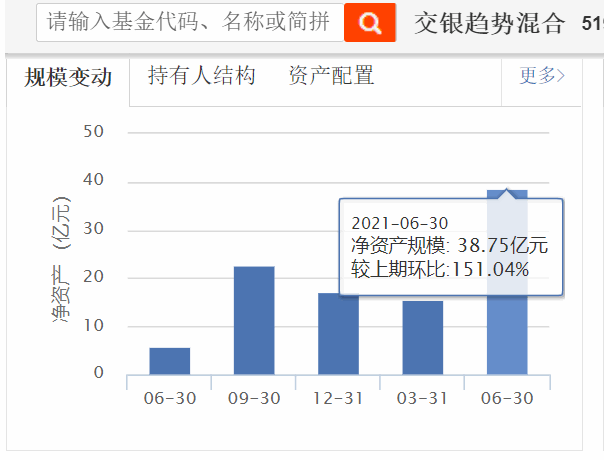
Task: Click the 交银趋势混合 fund title
Action: tap(490, 23)
